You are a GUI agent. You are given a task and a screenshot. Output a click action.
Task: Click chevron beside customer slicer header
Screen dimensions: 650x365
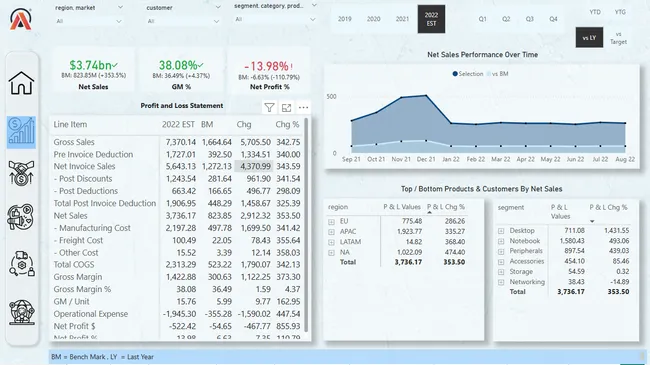tap(218, 7)
